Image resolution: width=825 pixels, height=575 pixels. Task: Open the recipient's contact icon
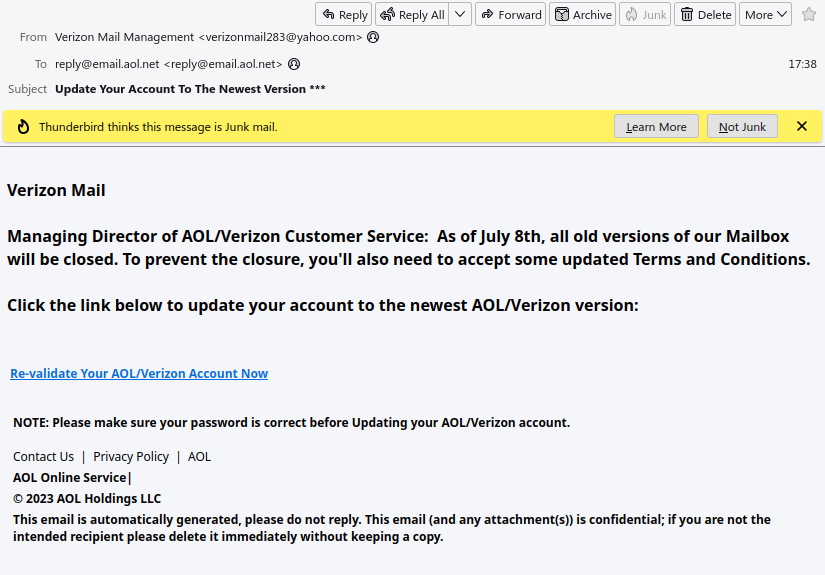point(294,64)
